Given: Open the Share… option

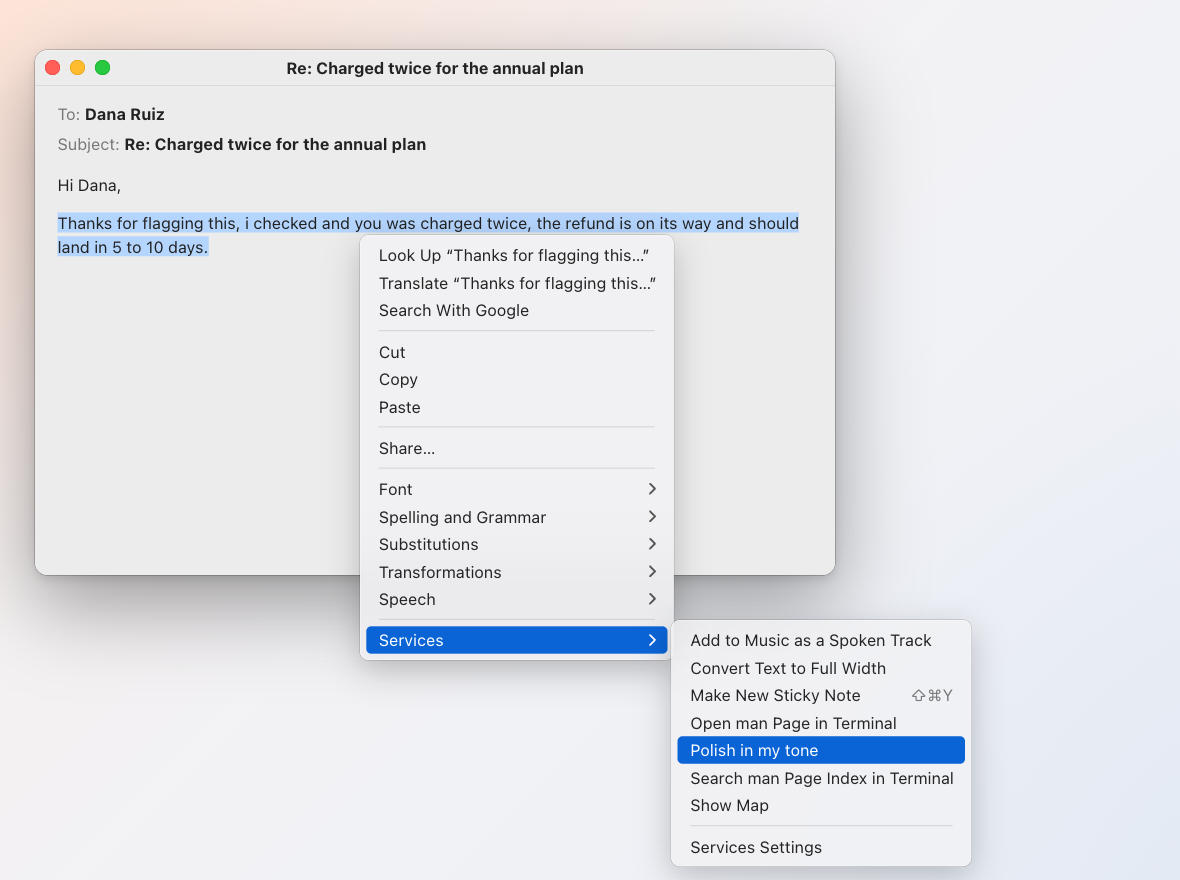Looking at the screenshot, I should coord(516,449).
